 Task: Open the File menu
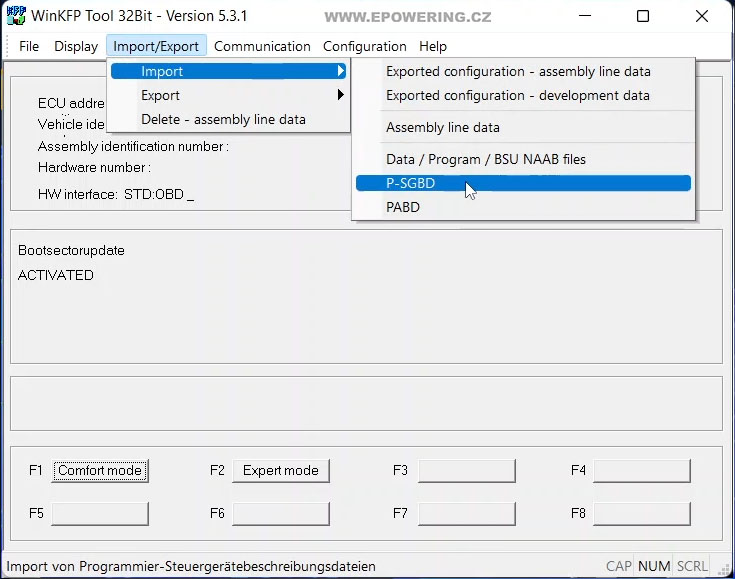[29, 46]
